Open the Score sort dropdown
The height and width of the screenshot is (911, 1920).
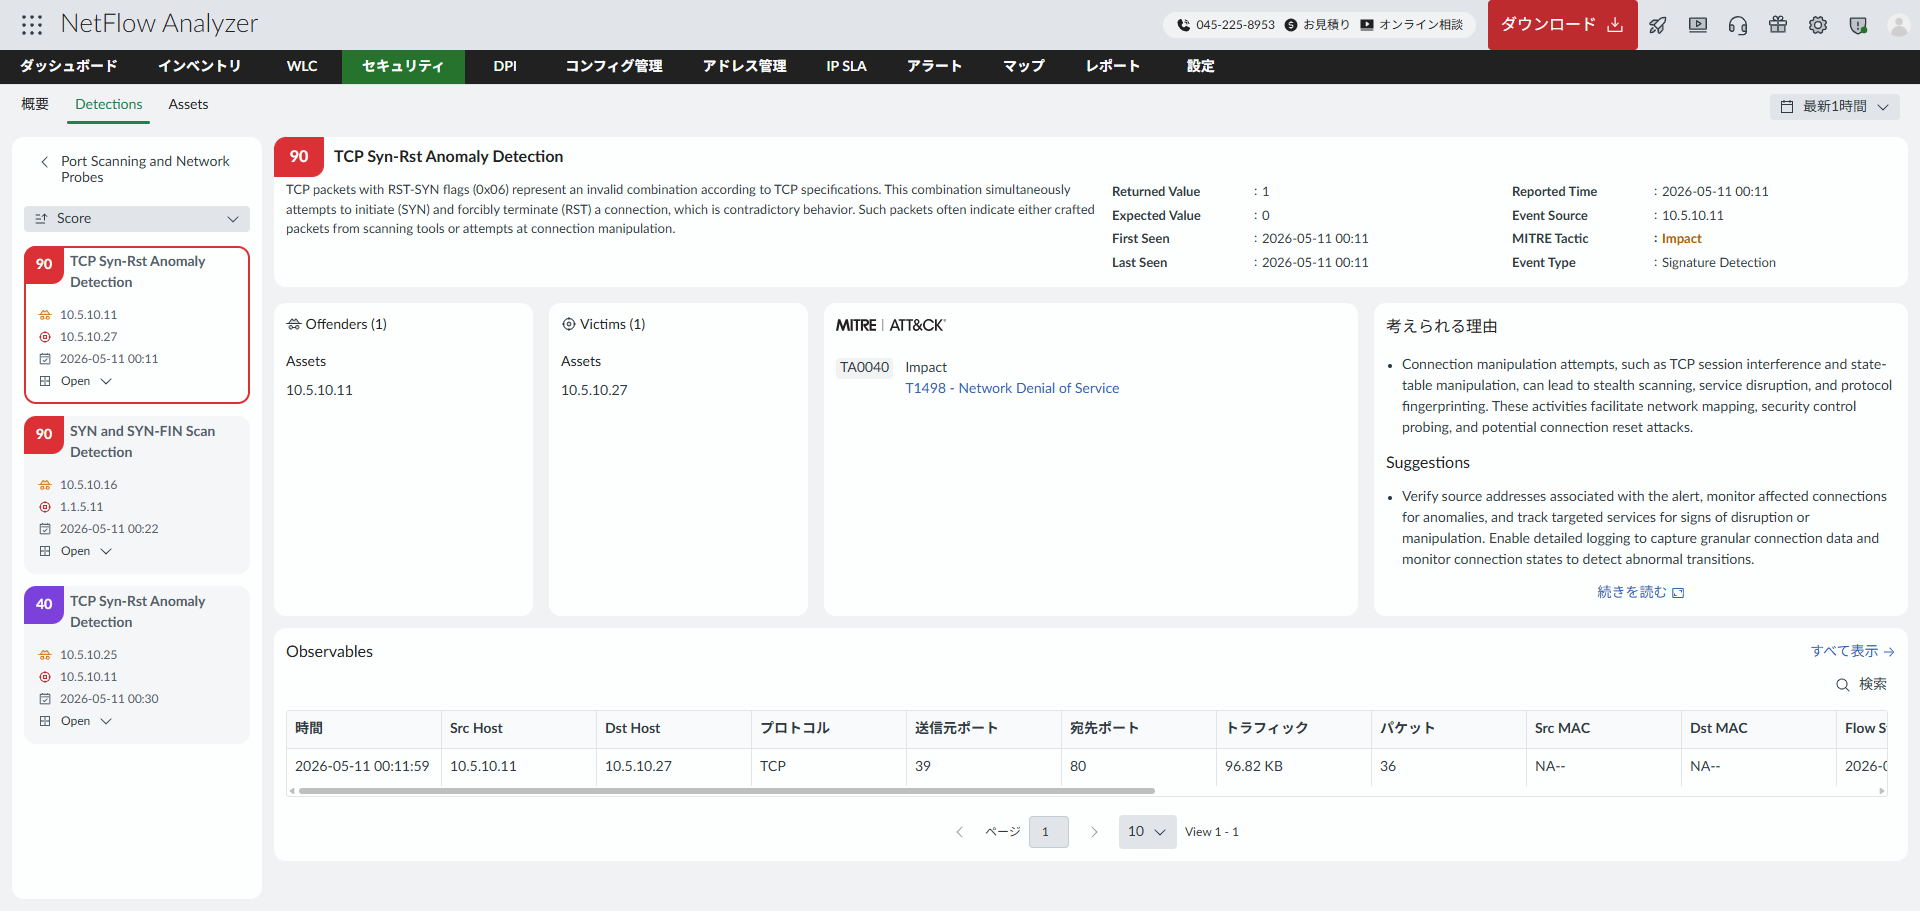pos(137,219)
